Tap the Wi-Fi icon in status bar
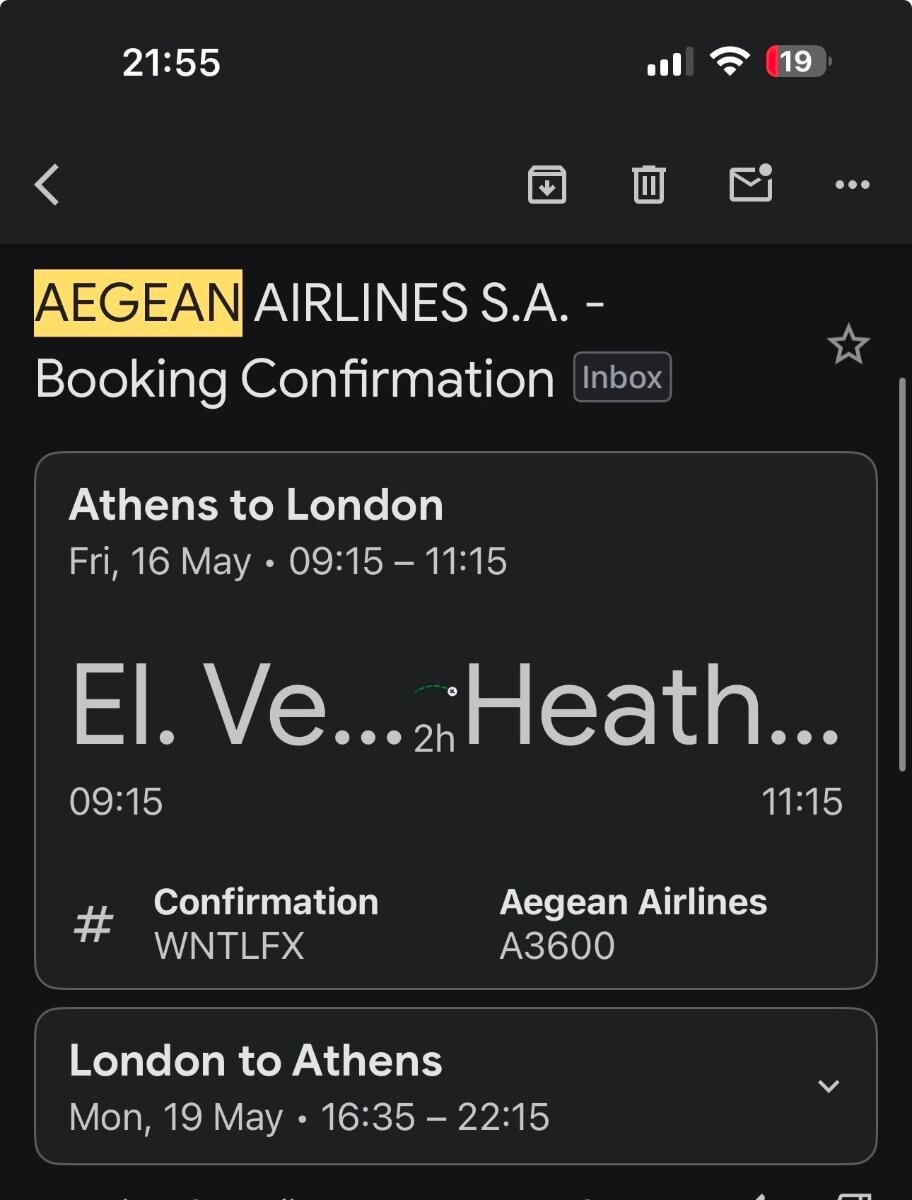The width and height of the screenshot is (912, 1200). 730,62
